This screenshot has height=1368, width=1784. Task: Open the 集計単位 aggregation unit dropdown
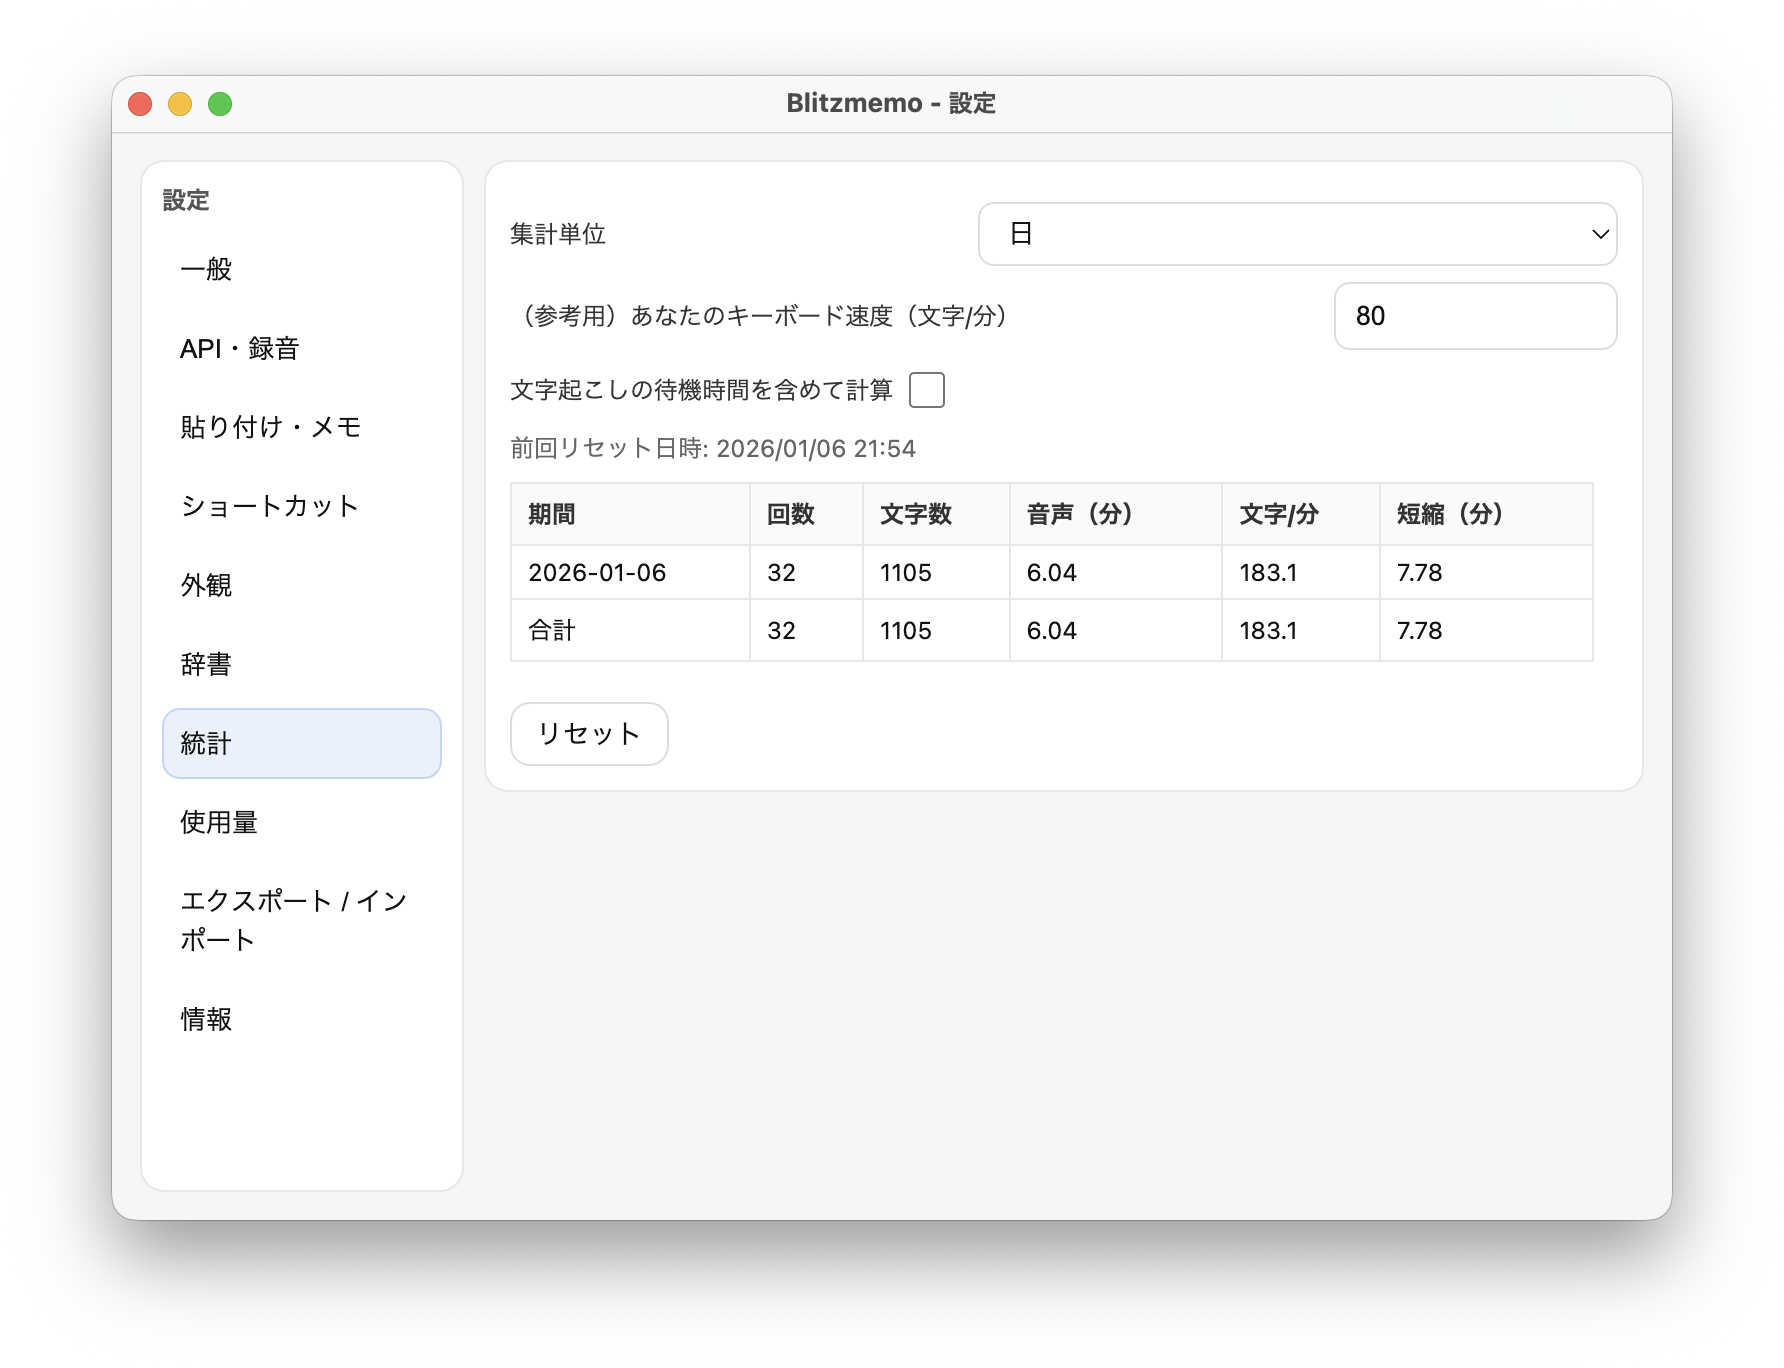point(1297,234)
